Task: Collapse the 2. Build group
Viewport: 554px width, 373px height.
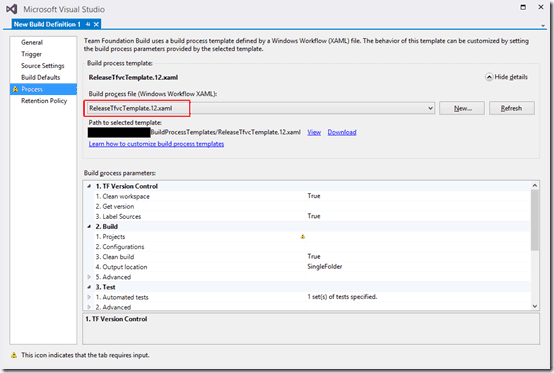Action: (x=89, y=226)
